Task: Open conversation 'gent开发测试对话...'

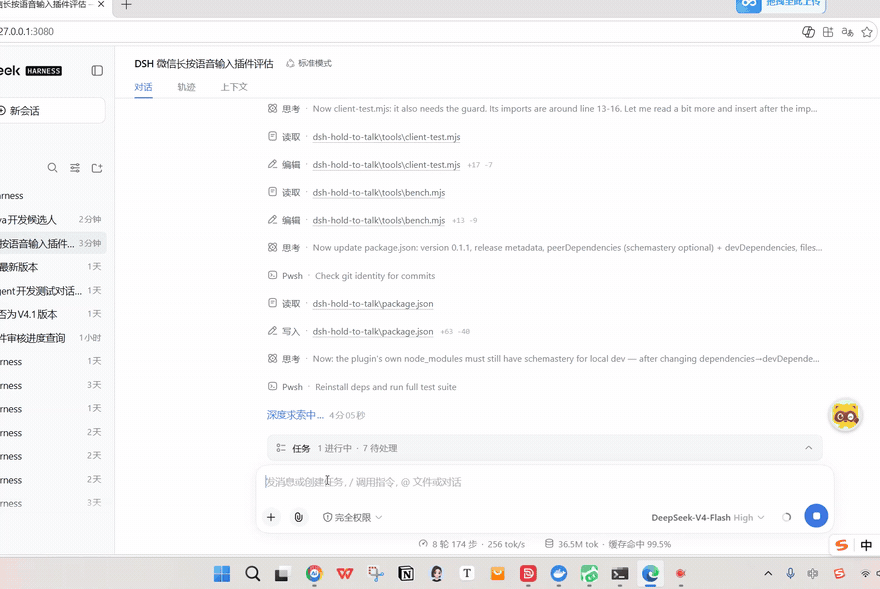Action: tap(52, 290)
